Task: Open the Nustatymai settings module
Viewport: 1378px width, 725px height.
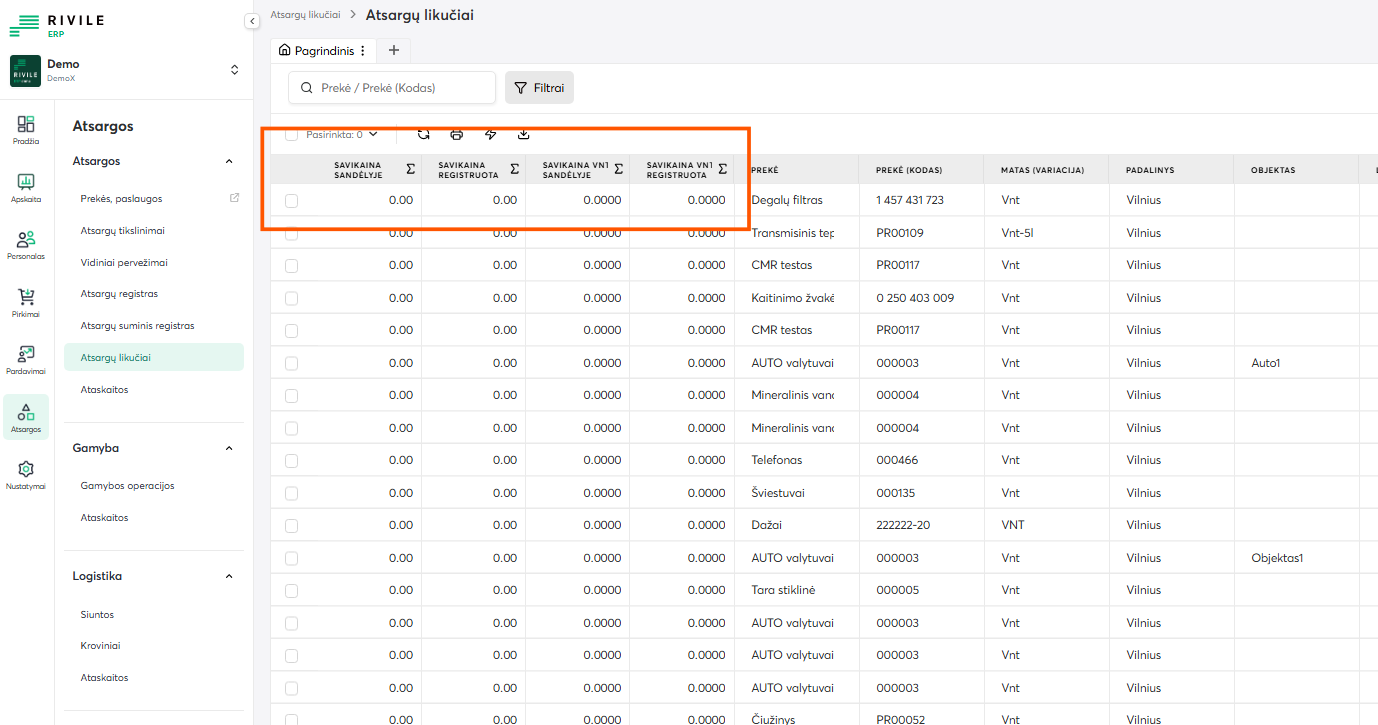Action: (26, 475)
